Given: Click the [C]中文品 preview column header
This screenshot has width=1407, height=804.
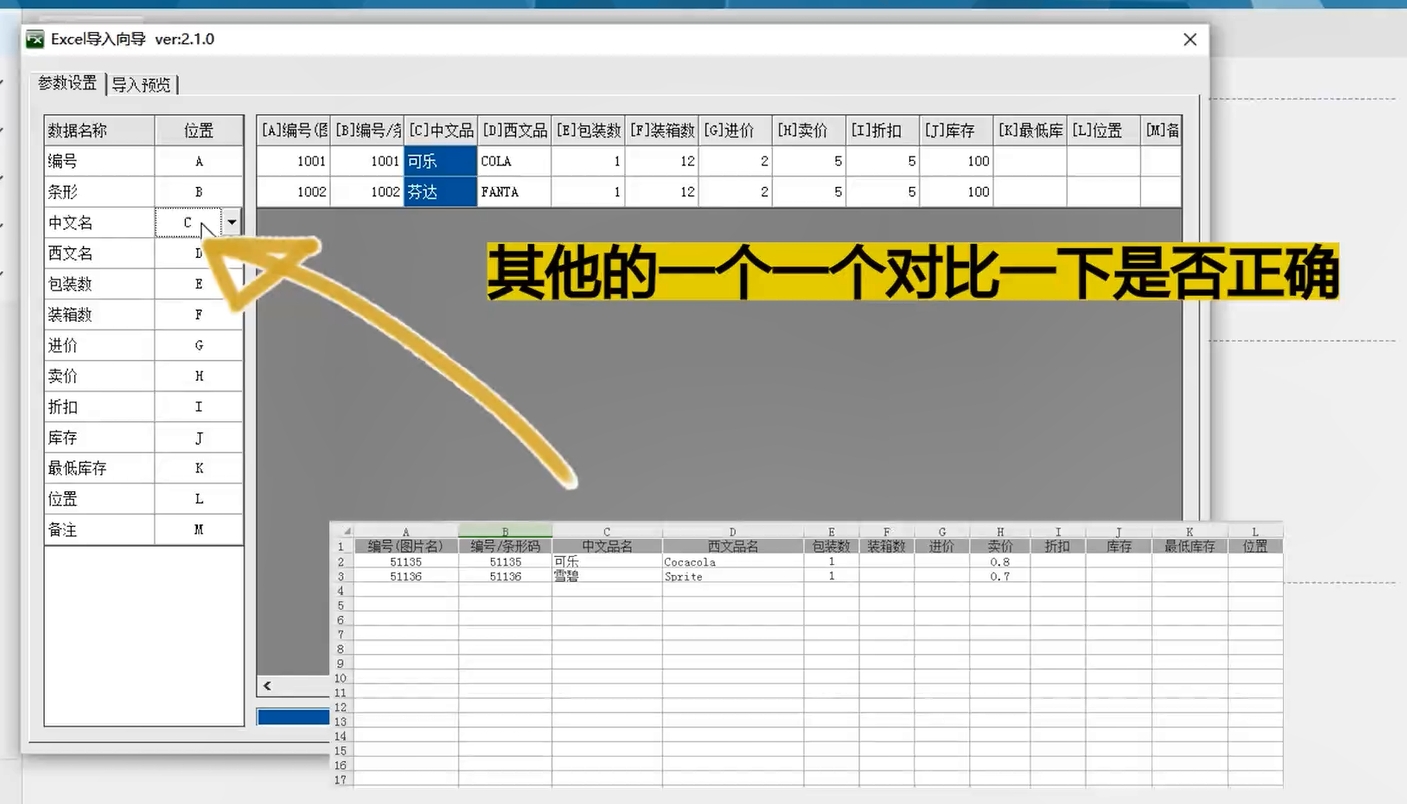Looking at the screenshot, I should point(441,130).
